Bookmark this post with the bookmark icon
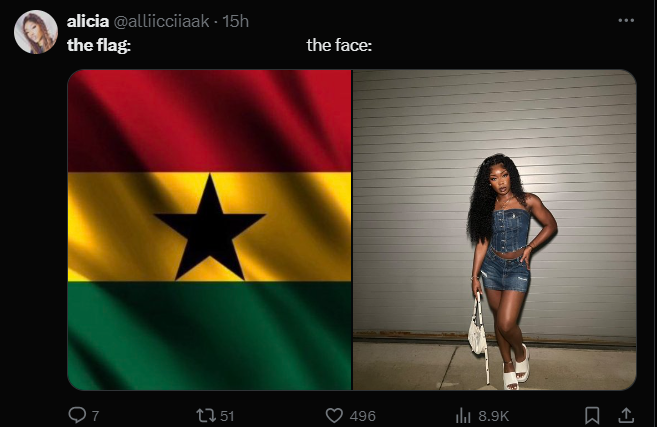Image resolution: width=657 pixels, height=427 pixels. pos(592,415)
